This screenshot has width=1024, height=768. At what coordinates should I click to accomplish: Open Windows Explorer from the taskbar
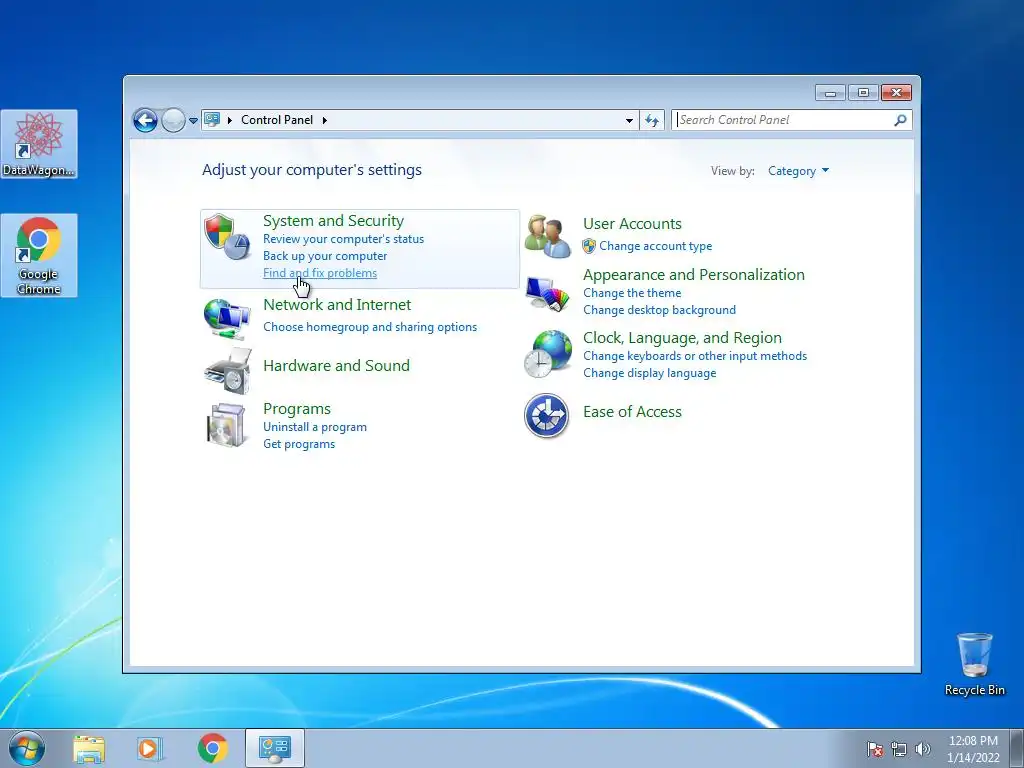(89, 748)
